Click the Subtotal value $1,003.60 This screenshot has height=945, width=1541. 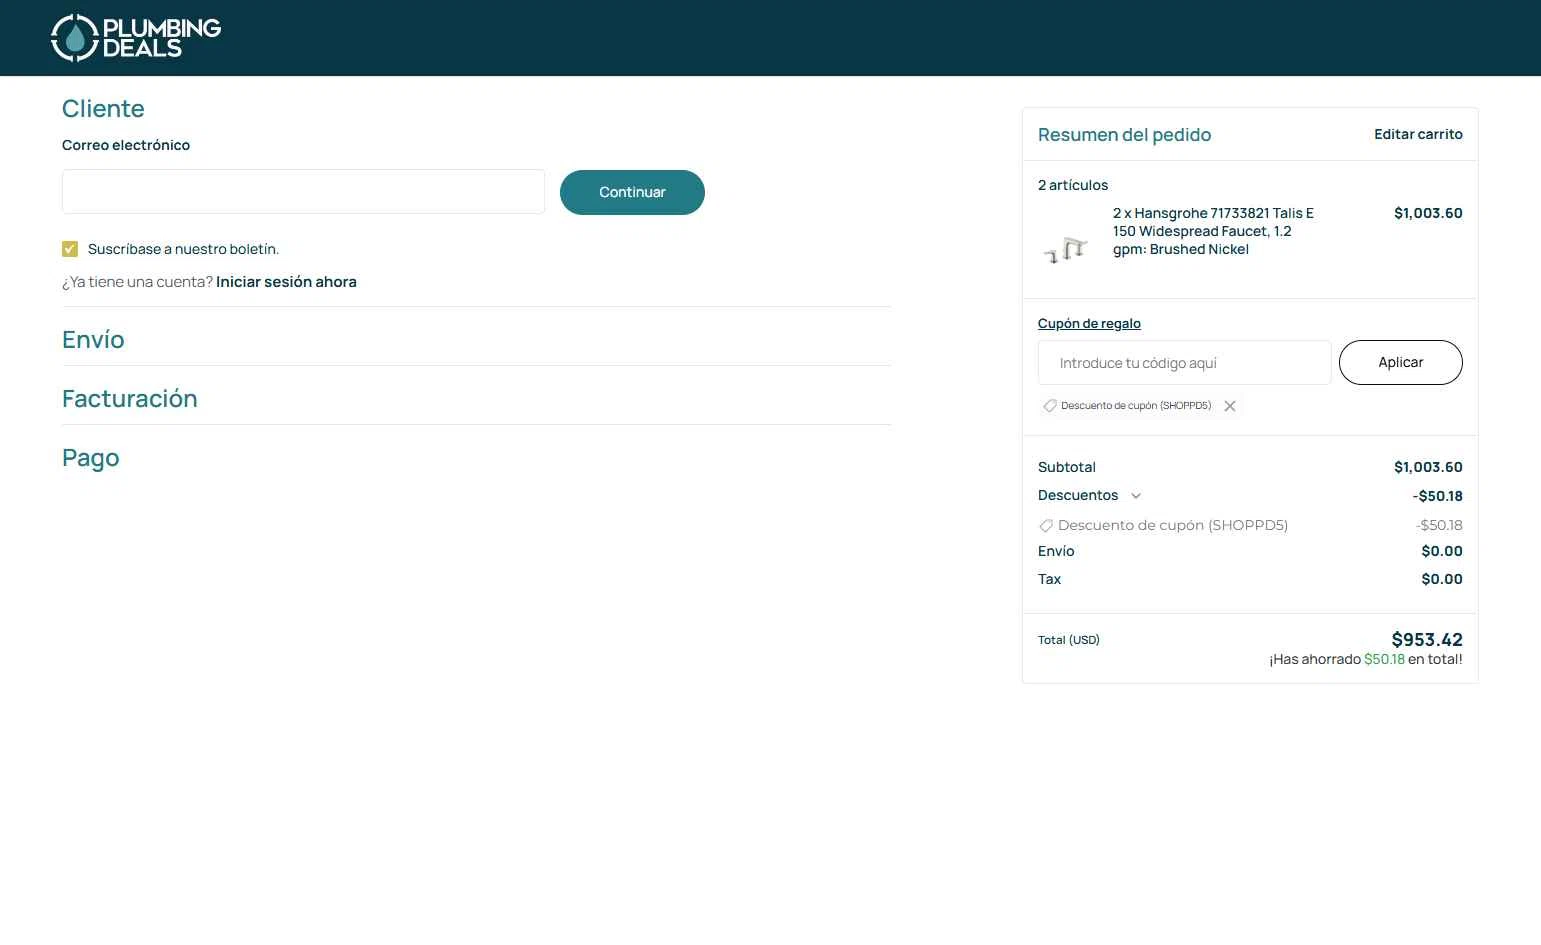click(1428, 467)
